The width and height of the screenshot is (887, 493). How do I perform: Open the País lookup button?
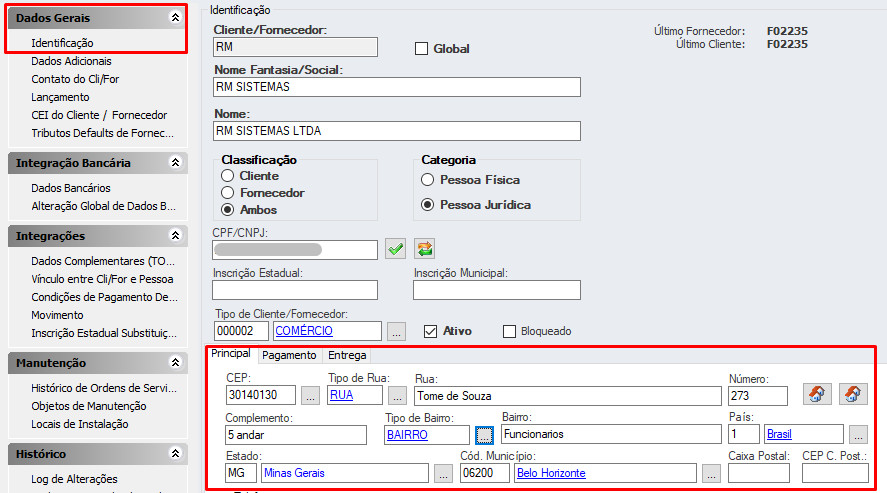tap(858, 434)
